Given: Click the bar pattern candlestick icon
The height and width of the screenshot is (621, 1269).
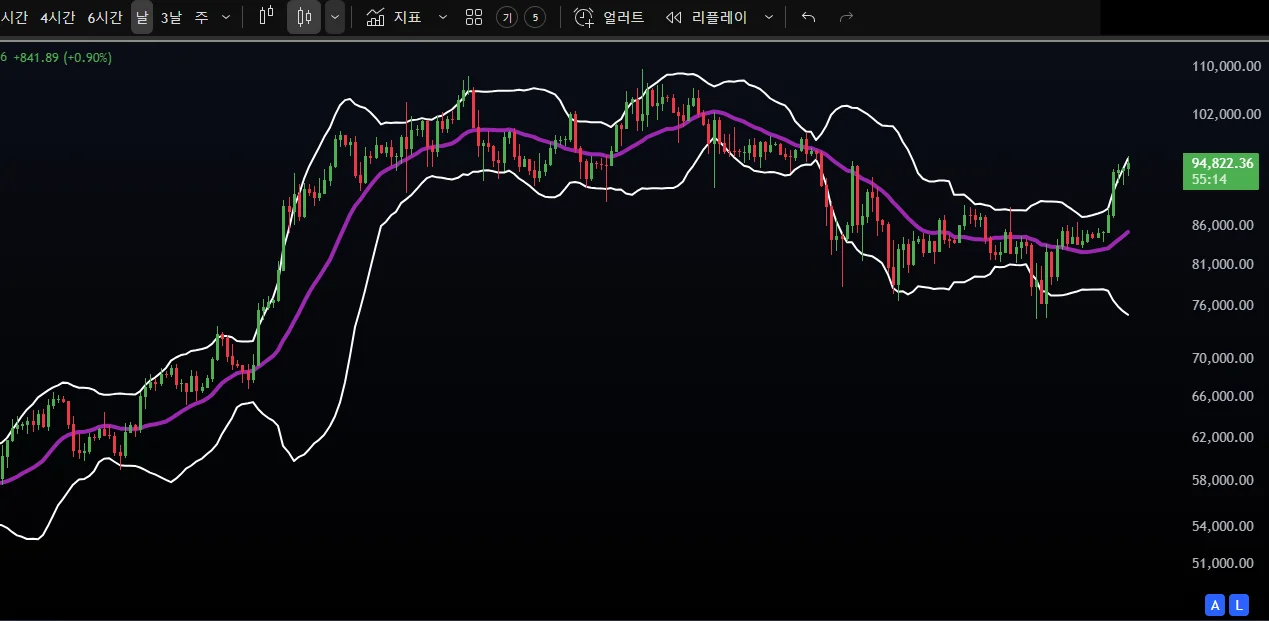Looking at the screenshot, I should pos(266,17).
